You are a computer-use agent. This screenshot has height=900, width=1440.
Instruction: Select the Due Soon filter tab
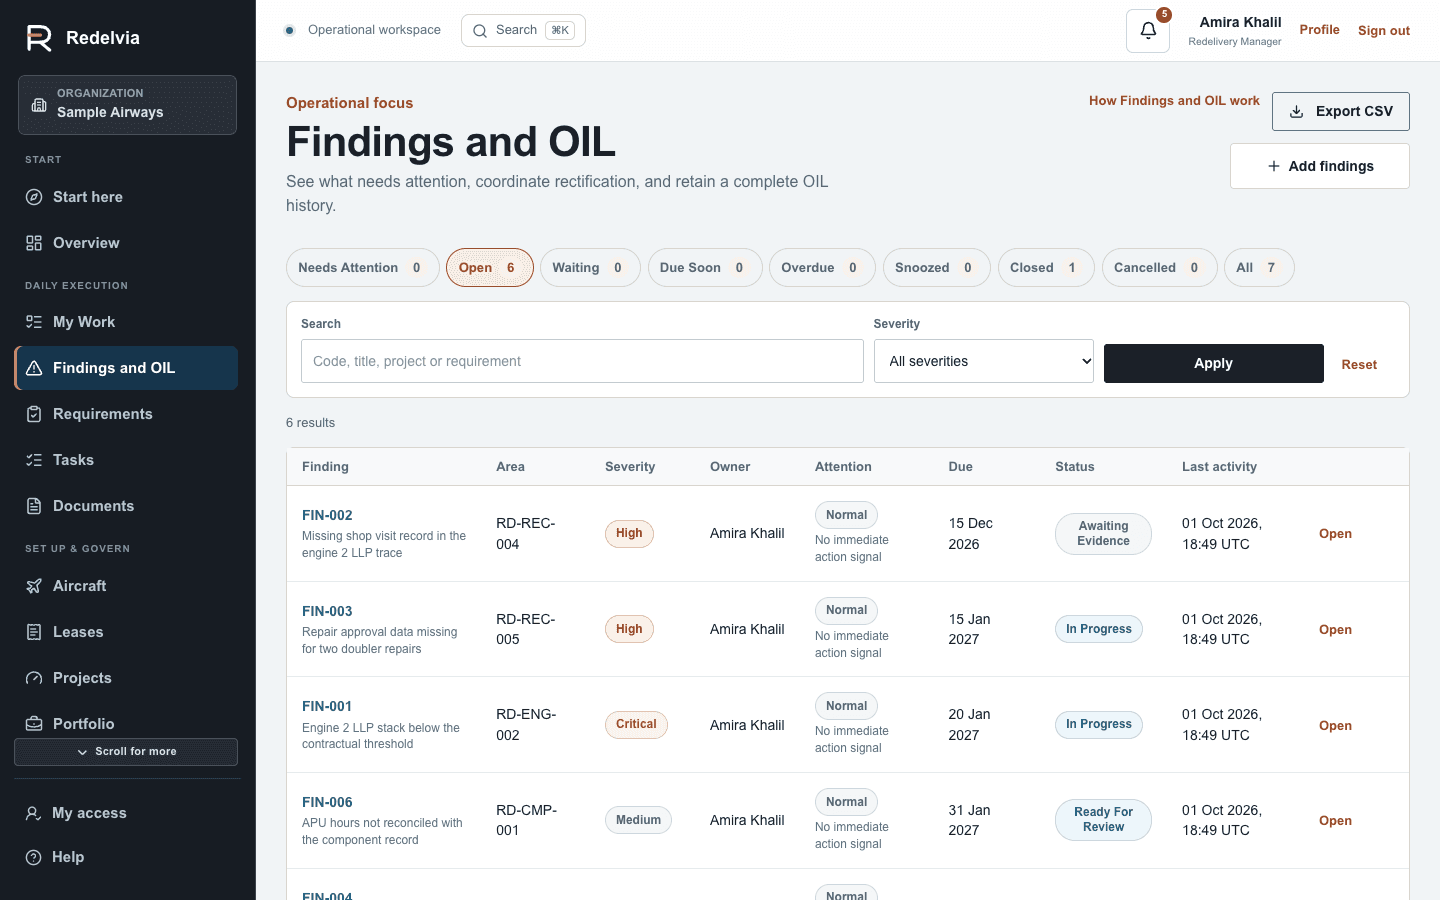click(x=705, y=268)
